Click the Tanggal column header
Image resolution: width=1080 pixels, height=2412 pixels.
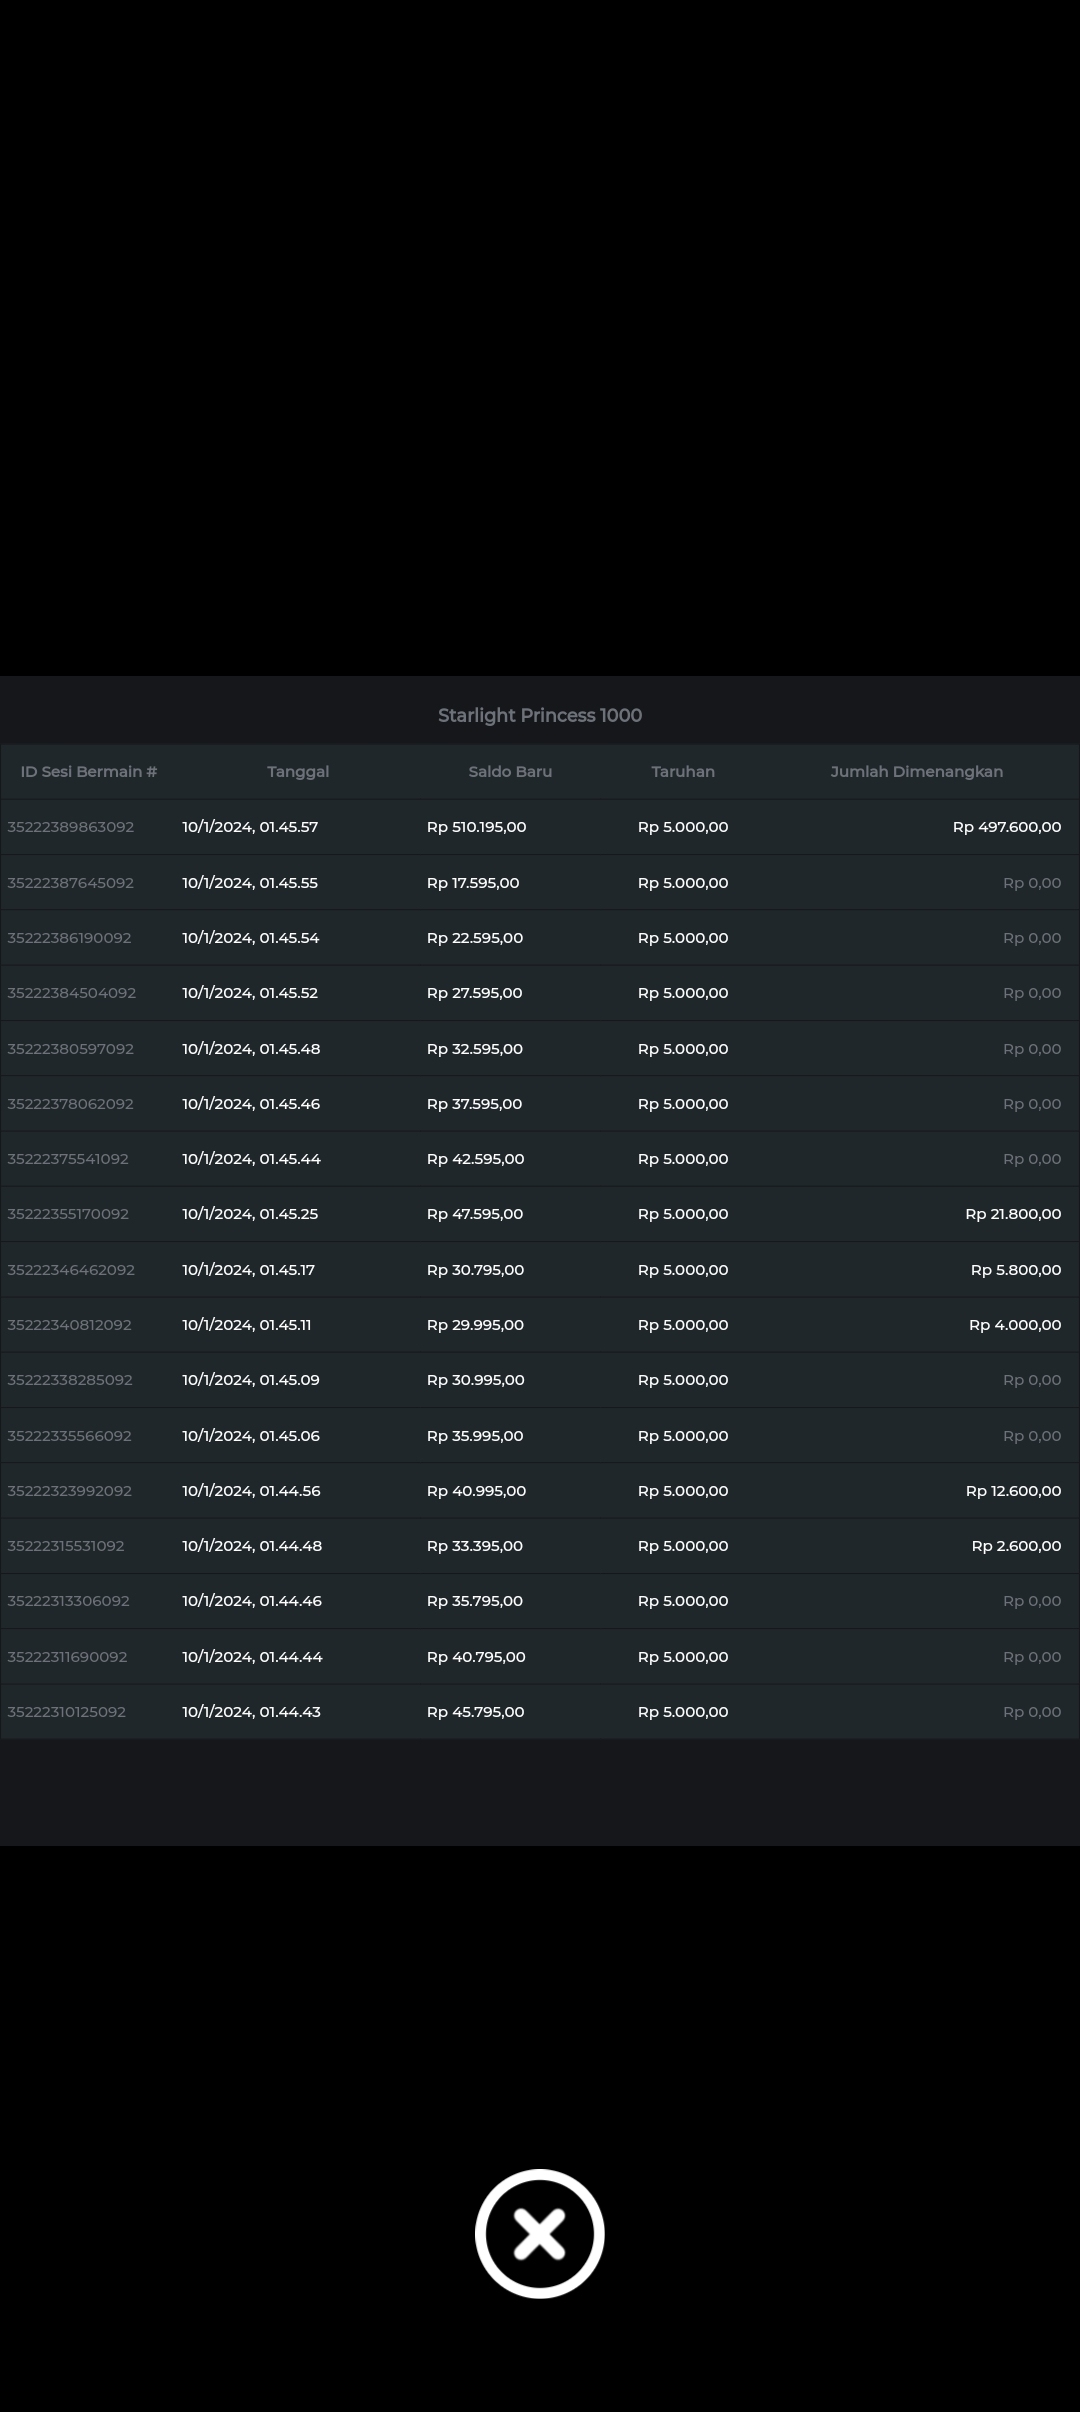point(298,771)
